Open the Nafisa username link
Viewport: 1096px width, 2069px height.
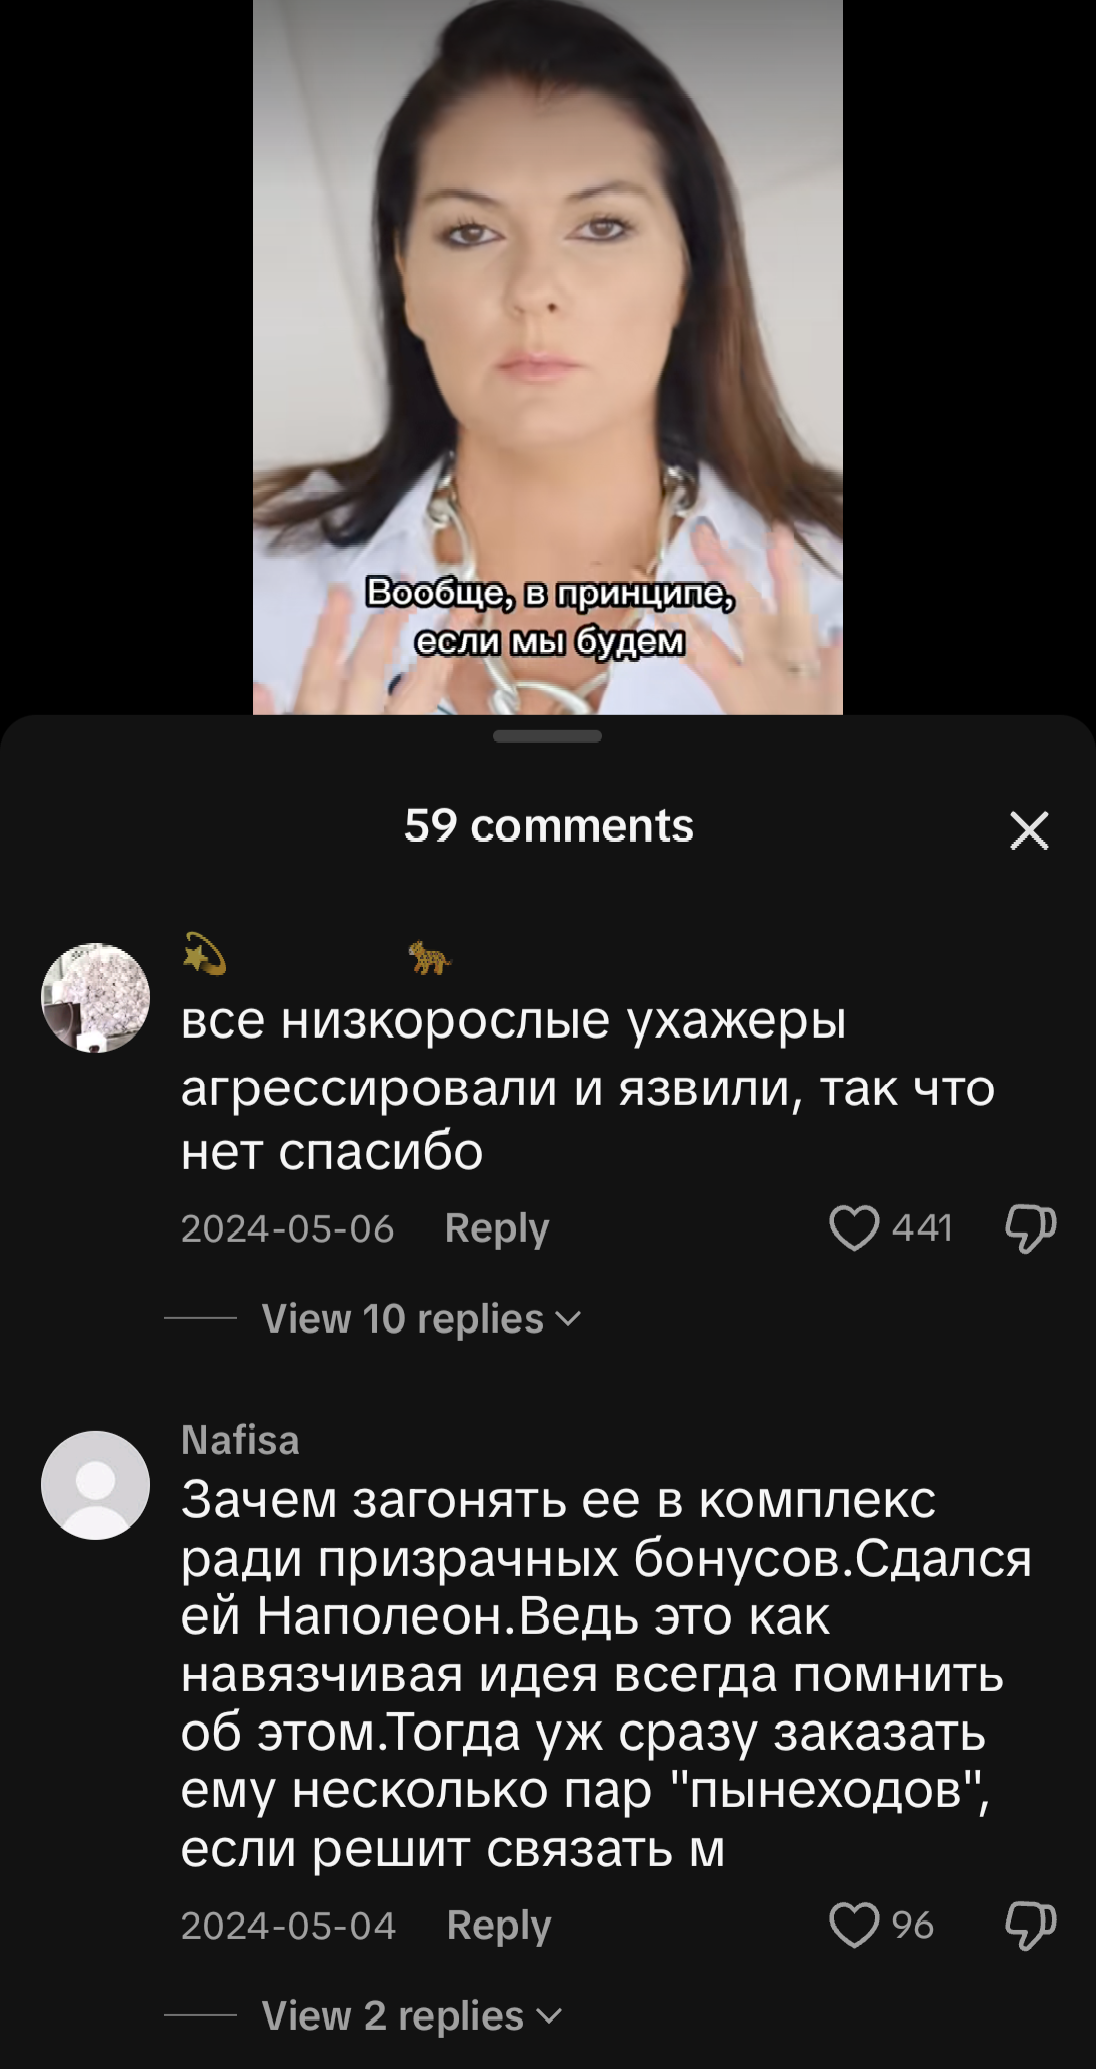coord(240,1440)
